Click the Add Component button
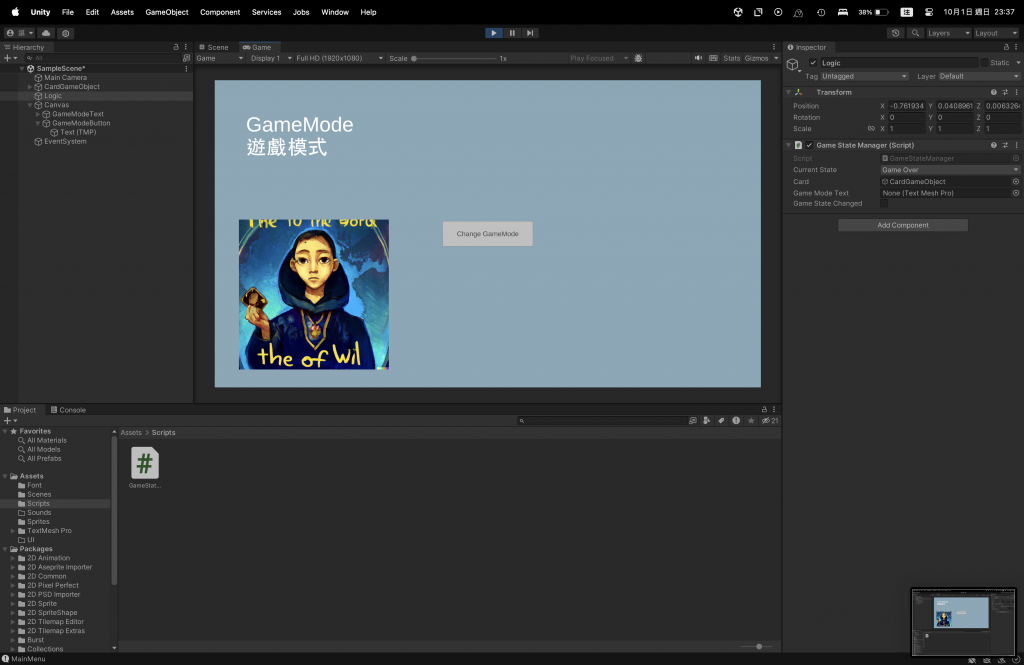Image resolution: width=1024 pixels, height=665 pixels. point(903,225)
